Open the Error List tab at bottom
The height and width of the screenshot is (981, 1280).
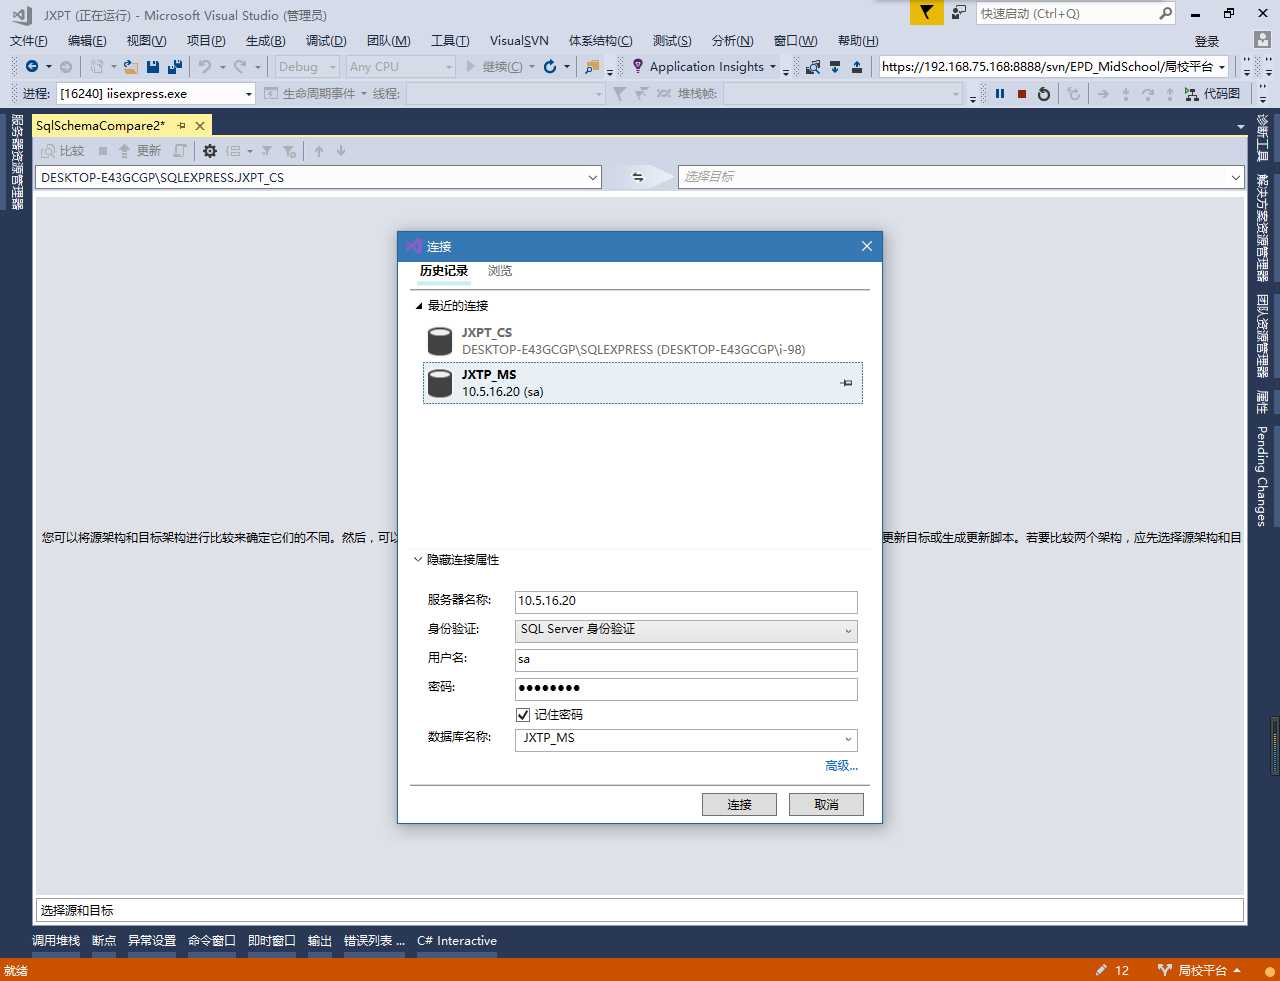pyautogui.click(x=374, y=941)
